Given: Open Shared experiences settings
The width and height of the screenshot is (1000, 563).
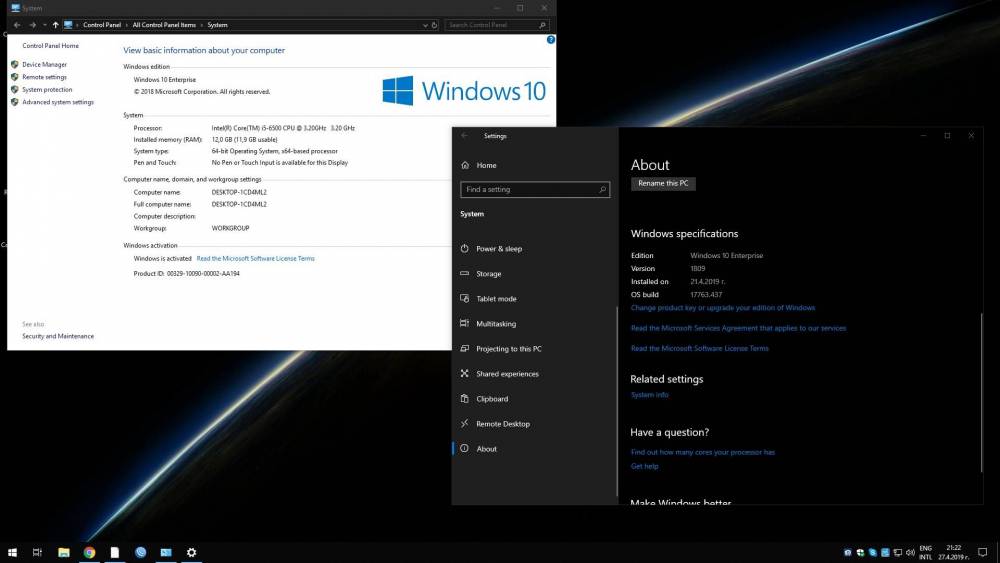Looking at the screenshot, I should pyautogui.click(x=507, y=374).
